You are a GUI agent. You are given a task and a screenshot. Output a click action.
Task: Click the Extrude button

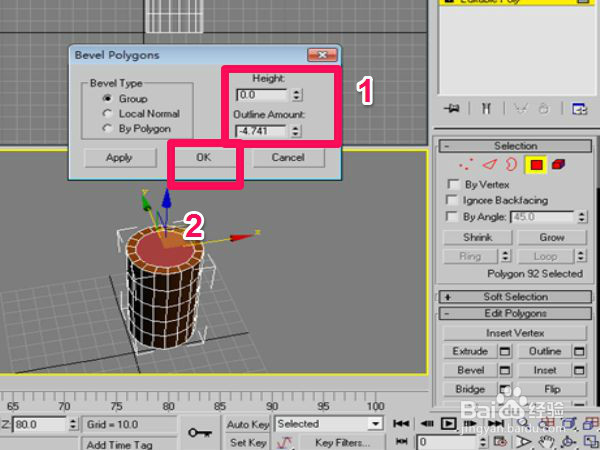click(470, 351)
